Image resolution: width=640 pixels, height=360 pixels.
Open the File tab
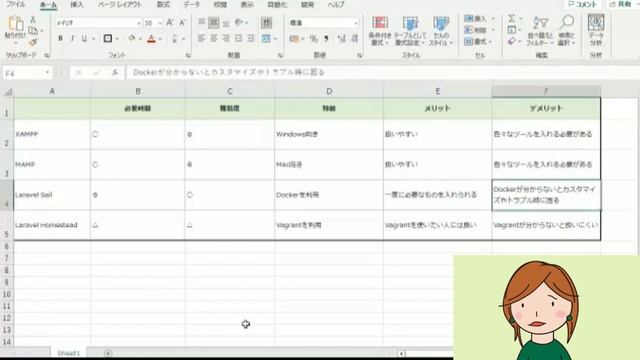16,4
